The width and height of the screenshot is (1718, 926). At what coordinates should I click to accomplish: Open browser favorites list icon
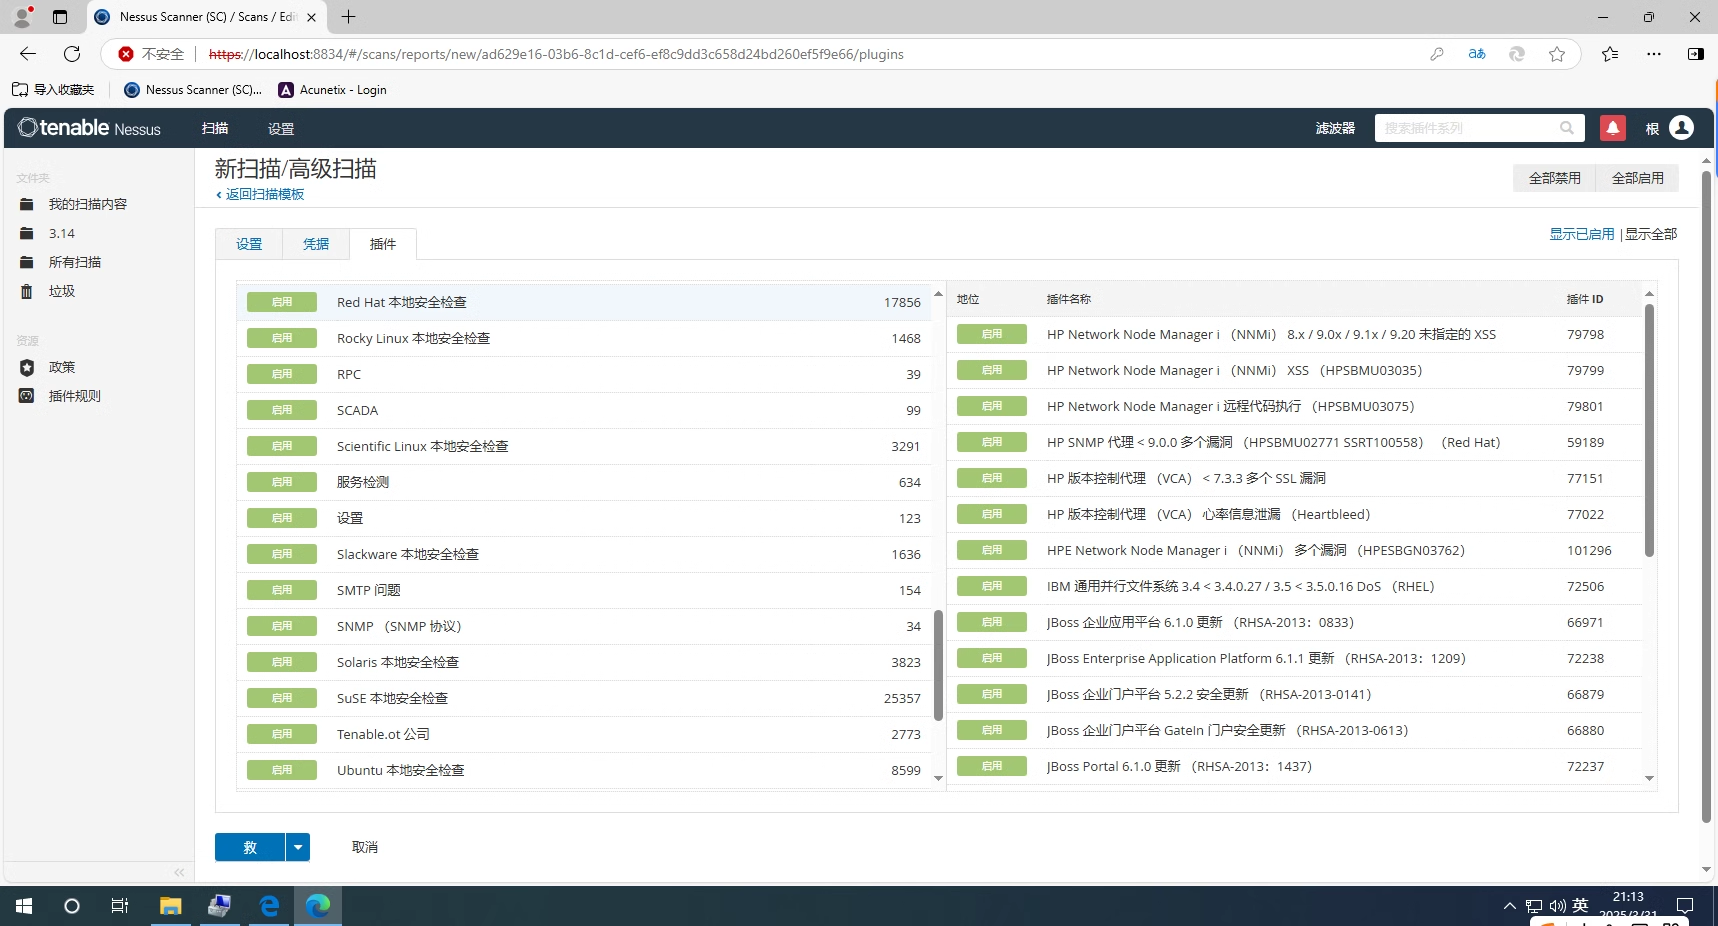(x=1610, y=54)
